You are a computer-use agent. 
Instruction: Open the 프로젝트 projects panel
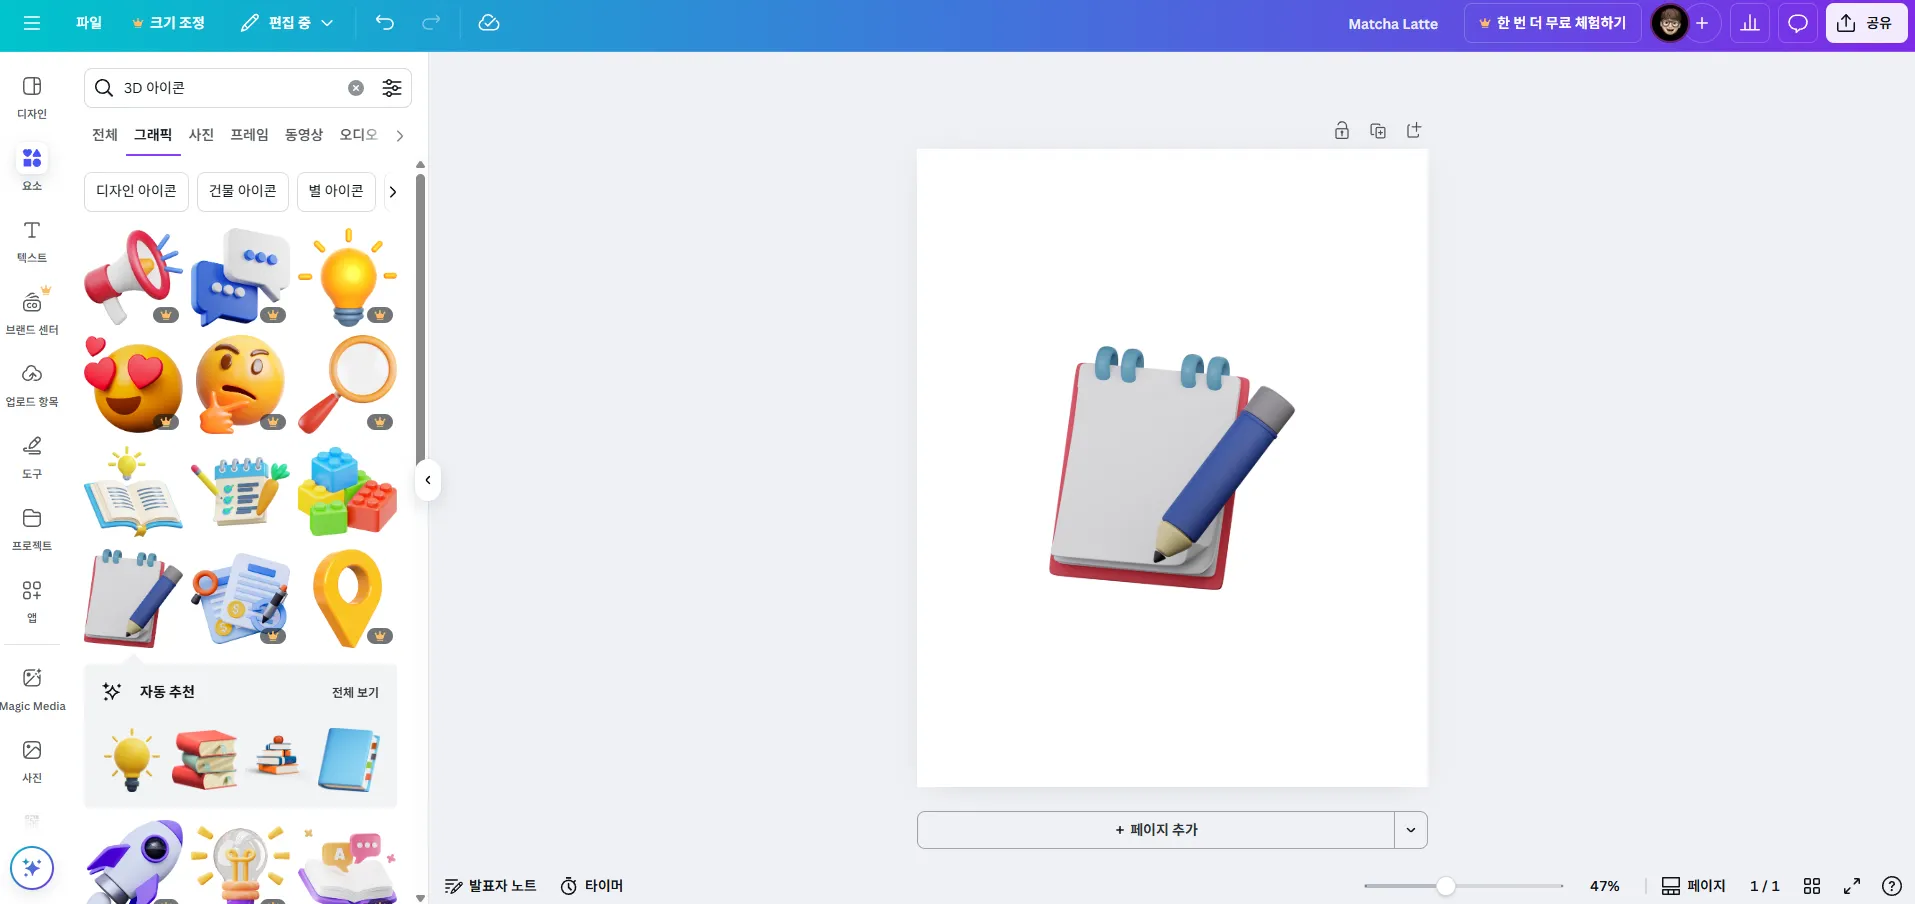[32, 529]
